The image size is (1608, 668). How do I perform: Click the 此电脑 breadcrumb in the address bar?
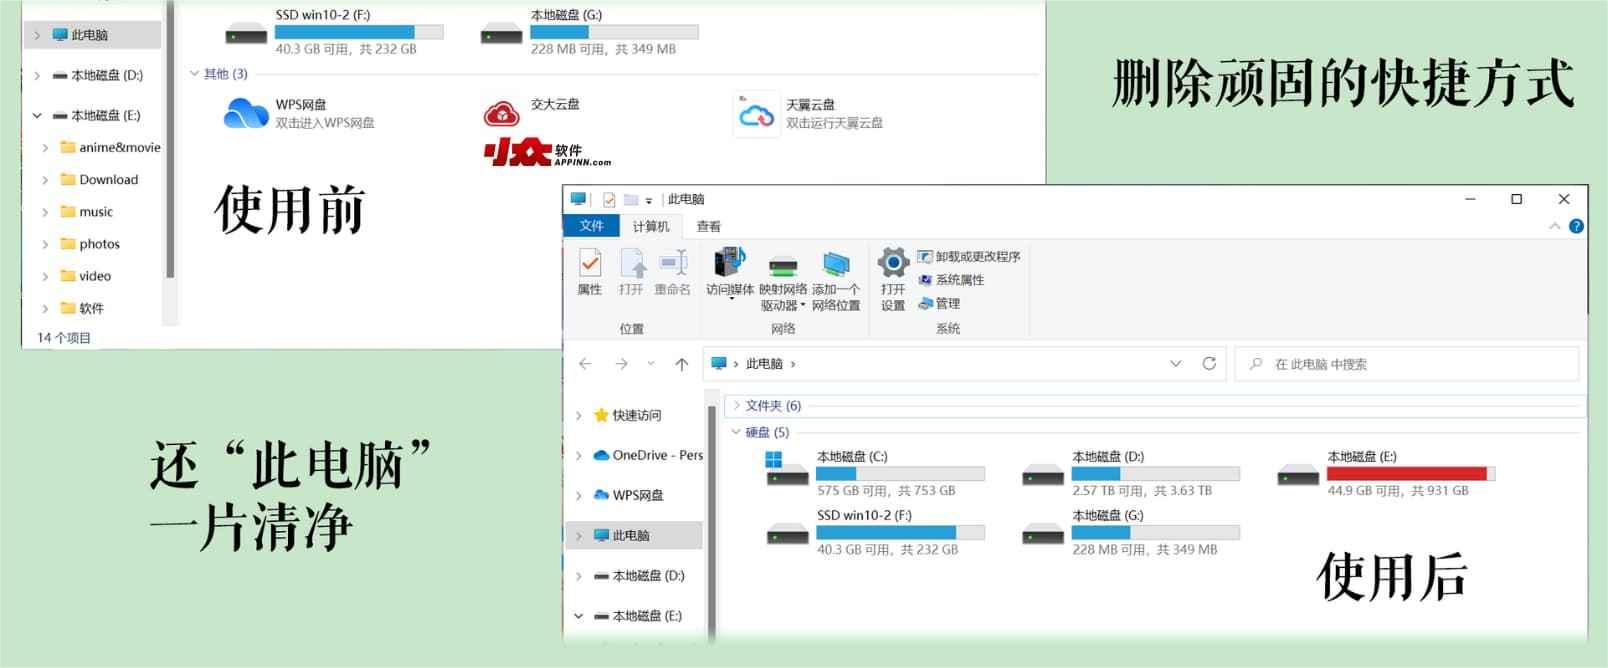pyautogui.click(x=764, y=364)
